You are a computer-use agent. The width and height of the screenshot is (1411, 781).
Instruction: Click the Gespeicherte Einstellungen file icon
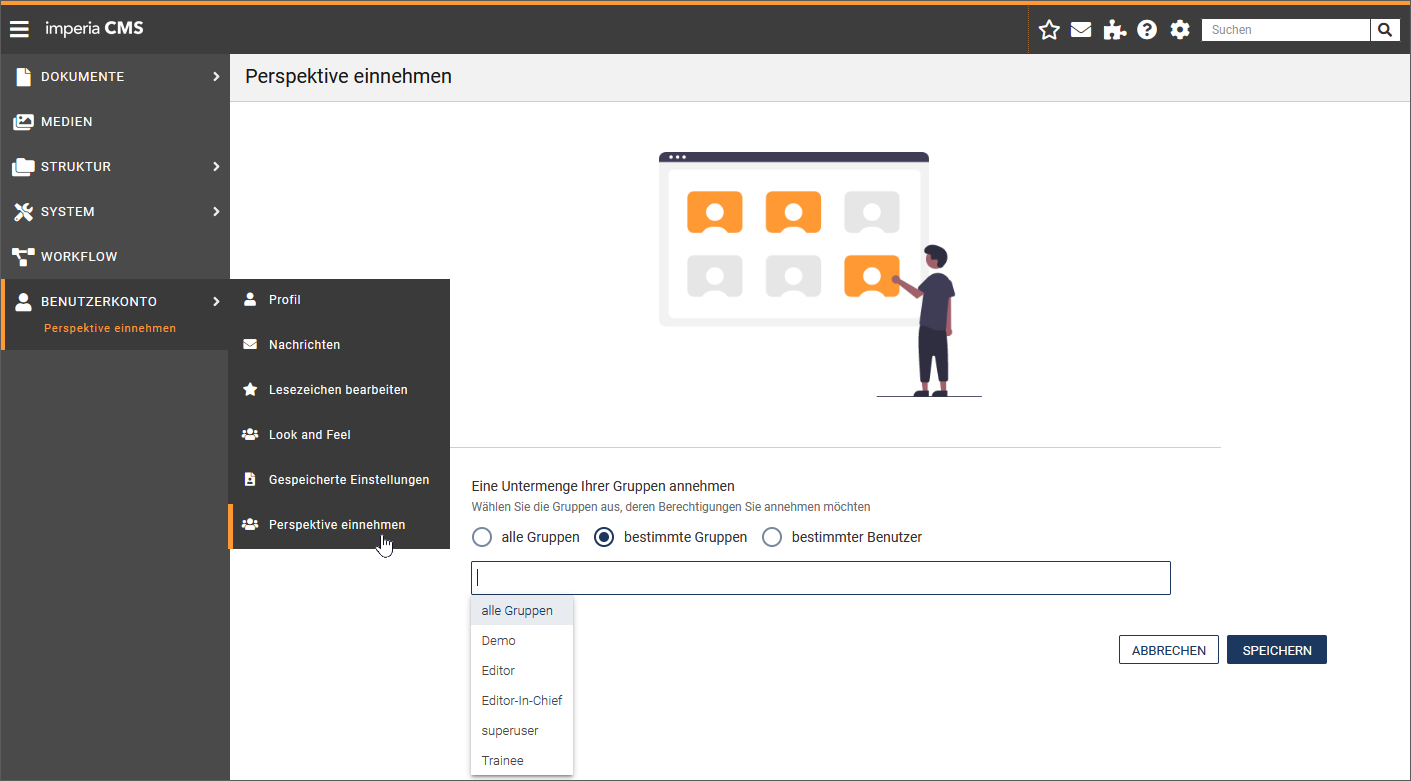(250, 480)
